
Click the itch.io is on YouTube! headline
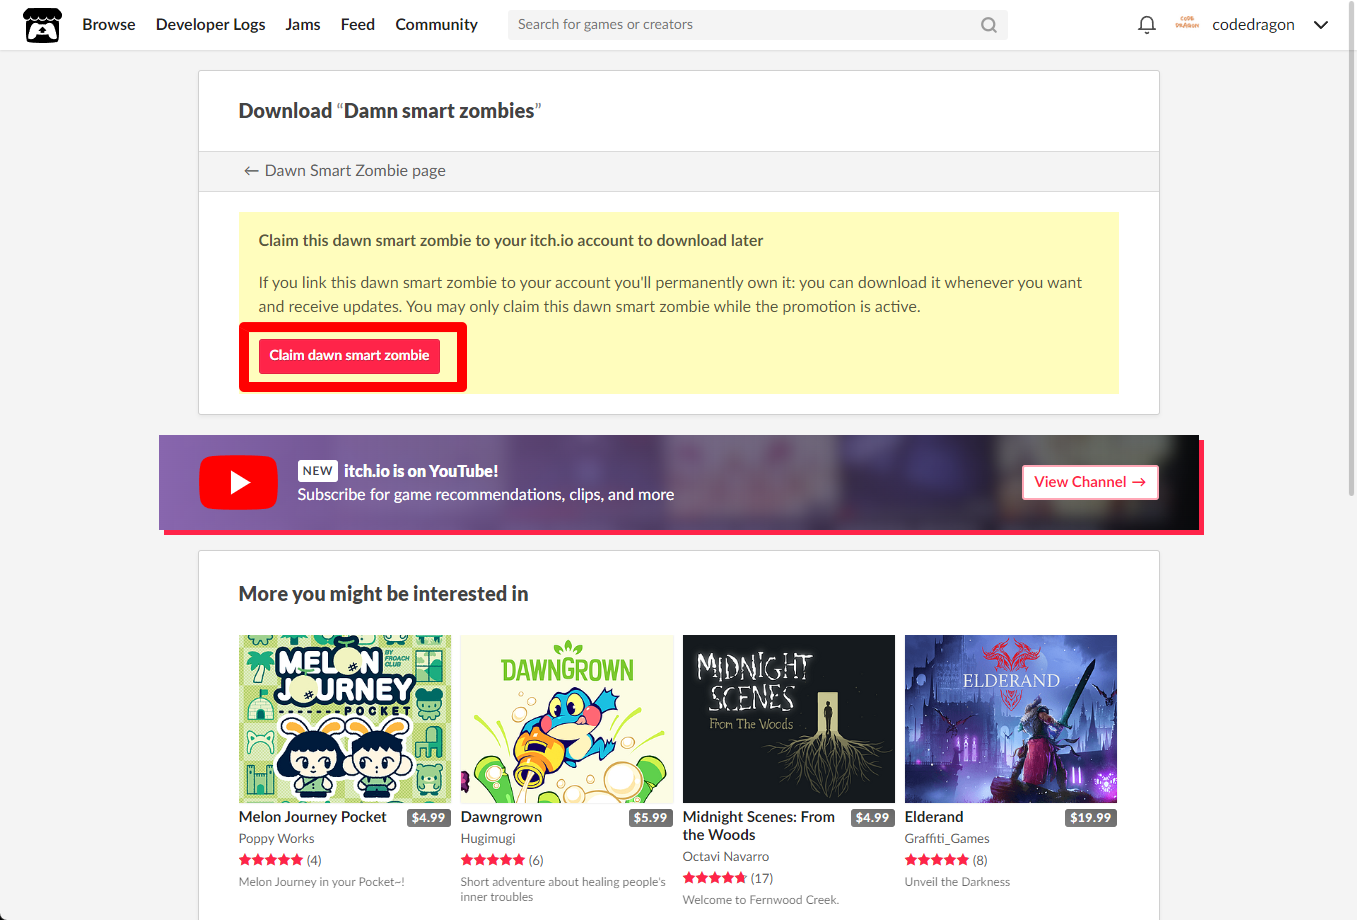(421, 471)
